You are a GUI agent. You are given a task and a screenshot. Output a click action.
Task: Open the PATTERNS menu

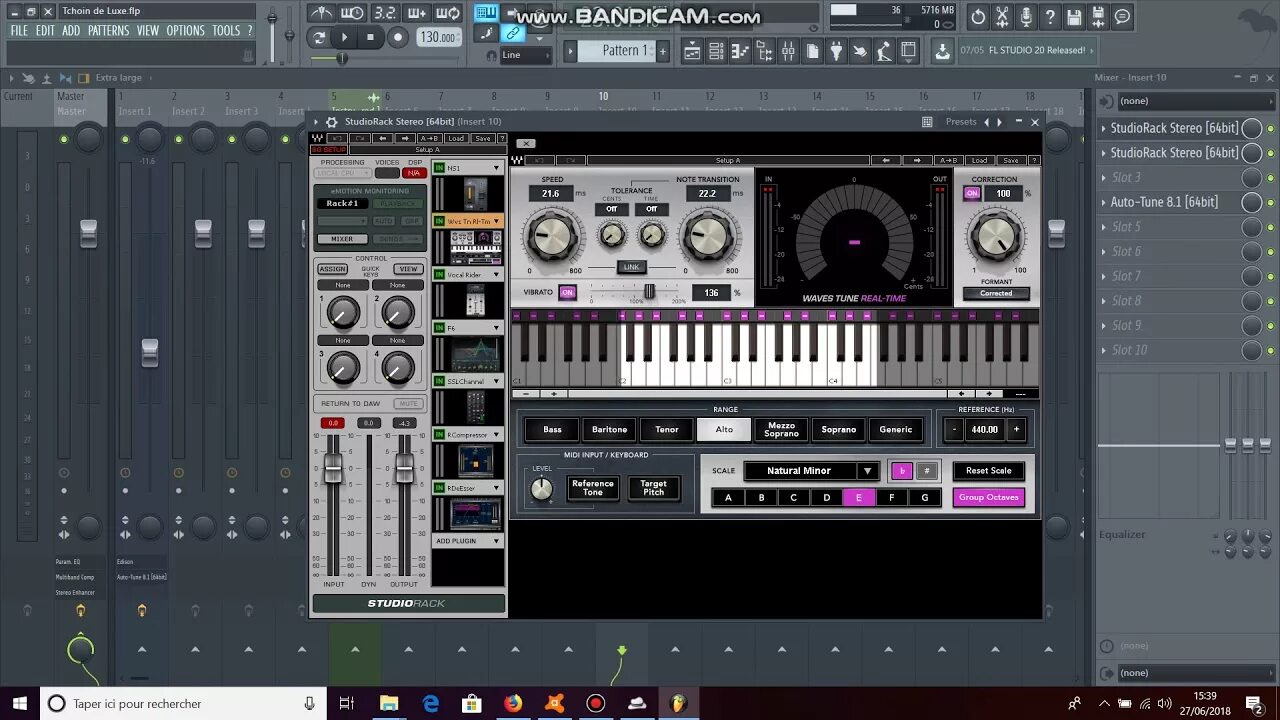pyautogui.click(x=108, y=31)
